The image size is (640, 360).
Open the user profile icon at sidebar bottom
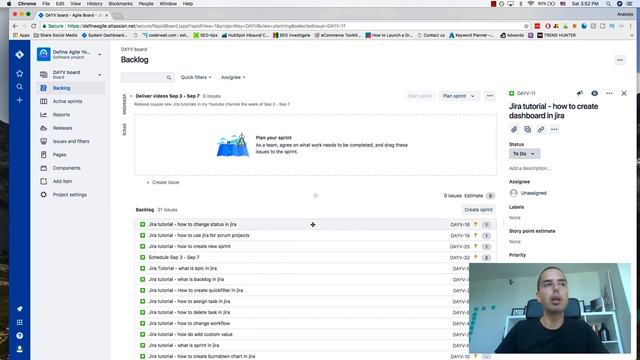coord(19,349)
